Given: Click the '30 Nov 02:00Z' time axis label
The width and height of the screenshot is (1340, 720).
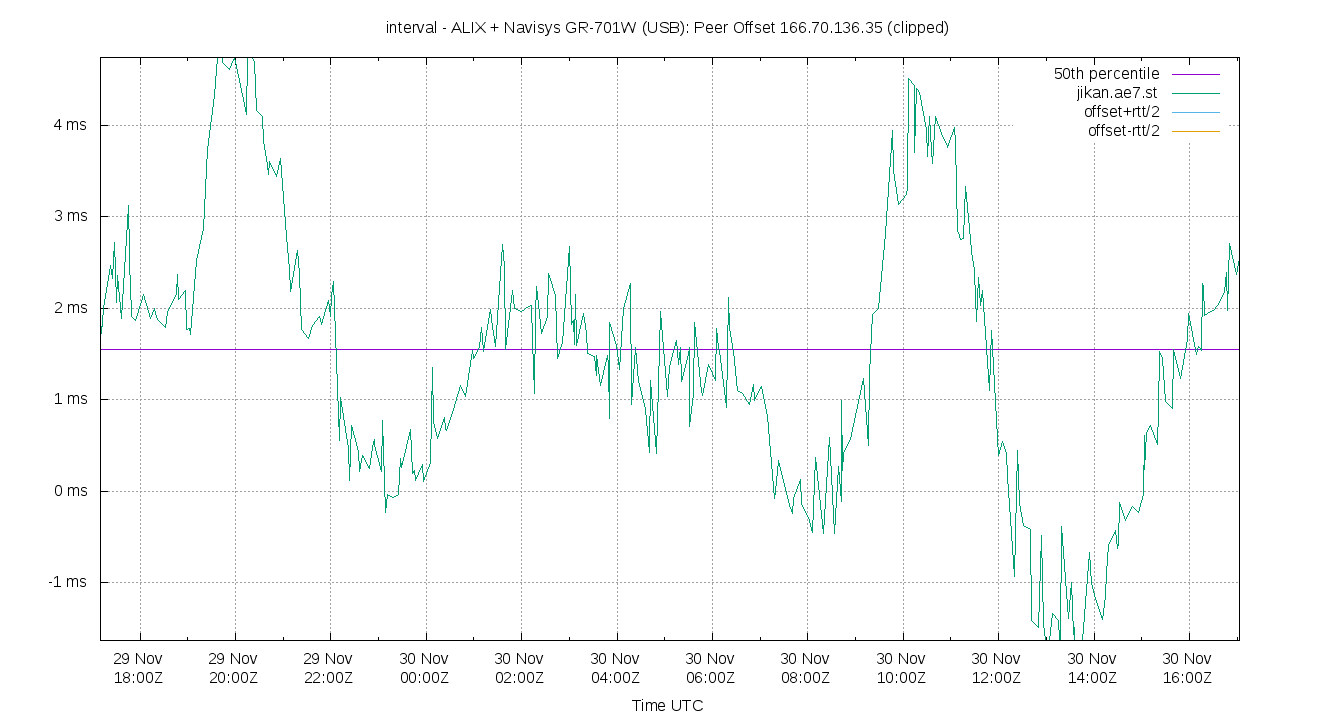Looking at the screenshot, I should 521,668.
